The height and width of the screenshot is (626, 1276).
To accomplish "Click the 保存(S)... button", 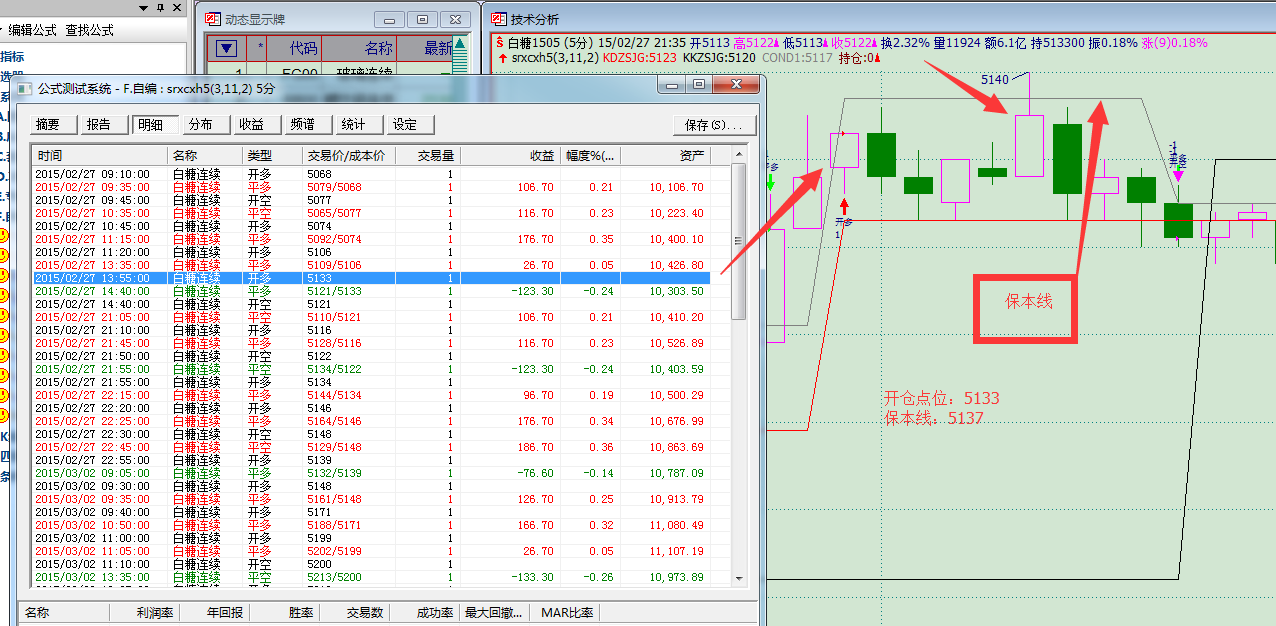I will pyautogui.click(x=714, y=126).
